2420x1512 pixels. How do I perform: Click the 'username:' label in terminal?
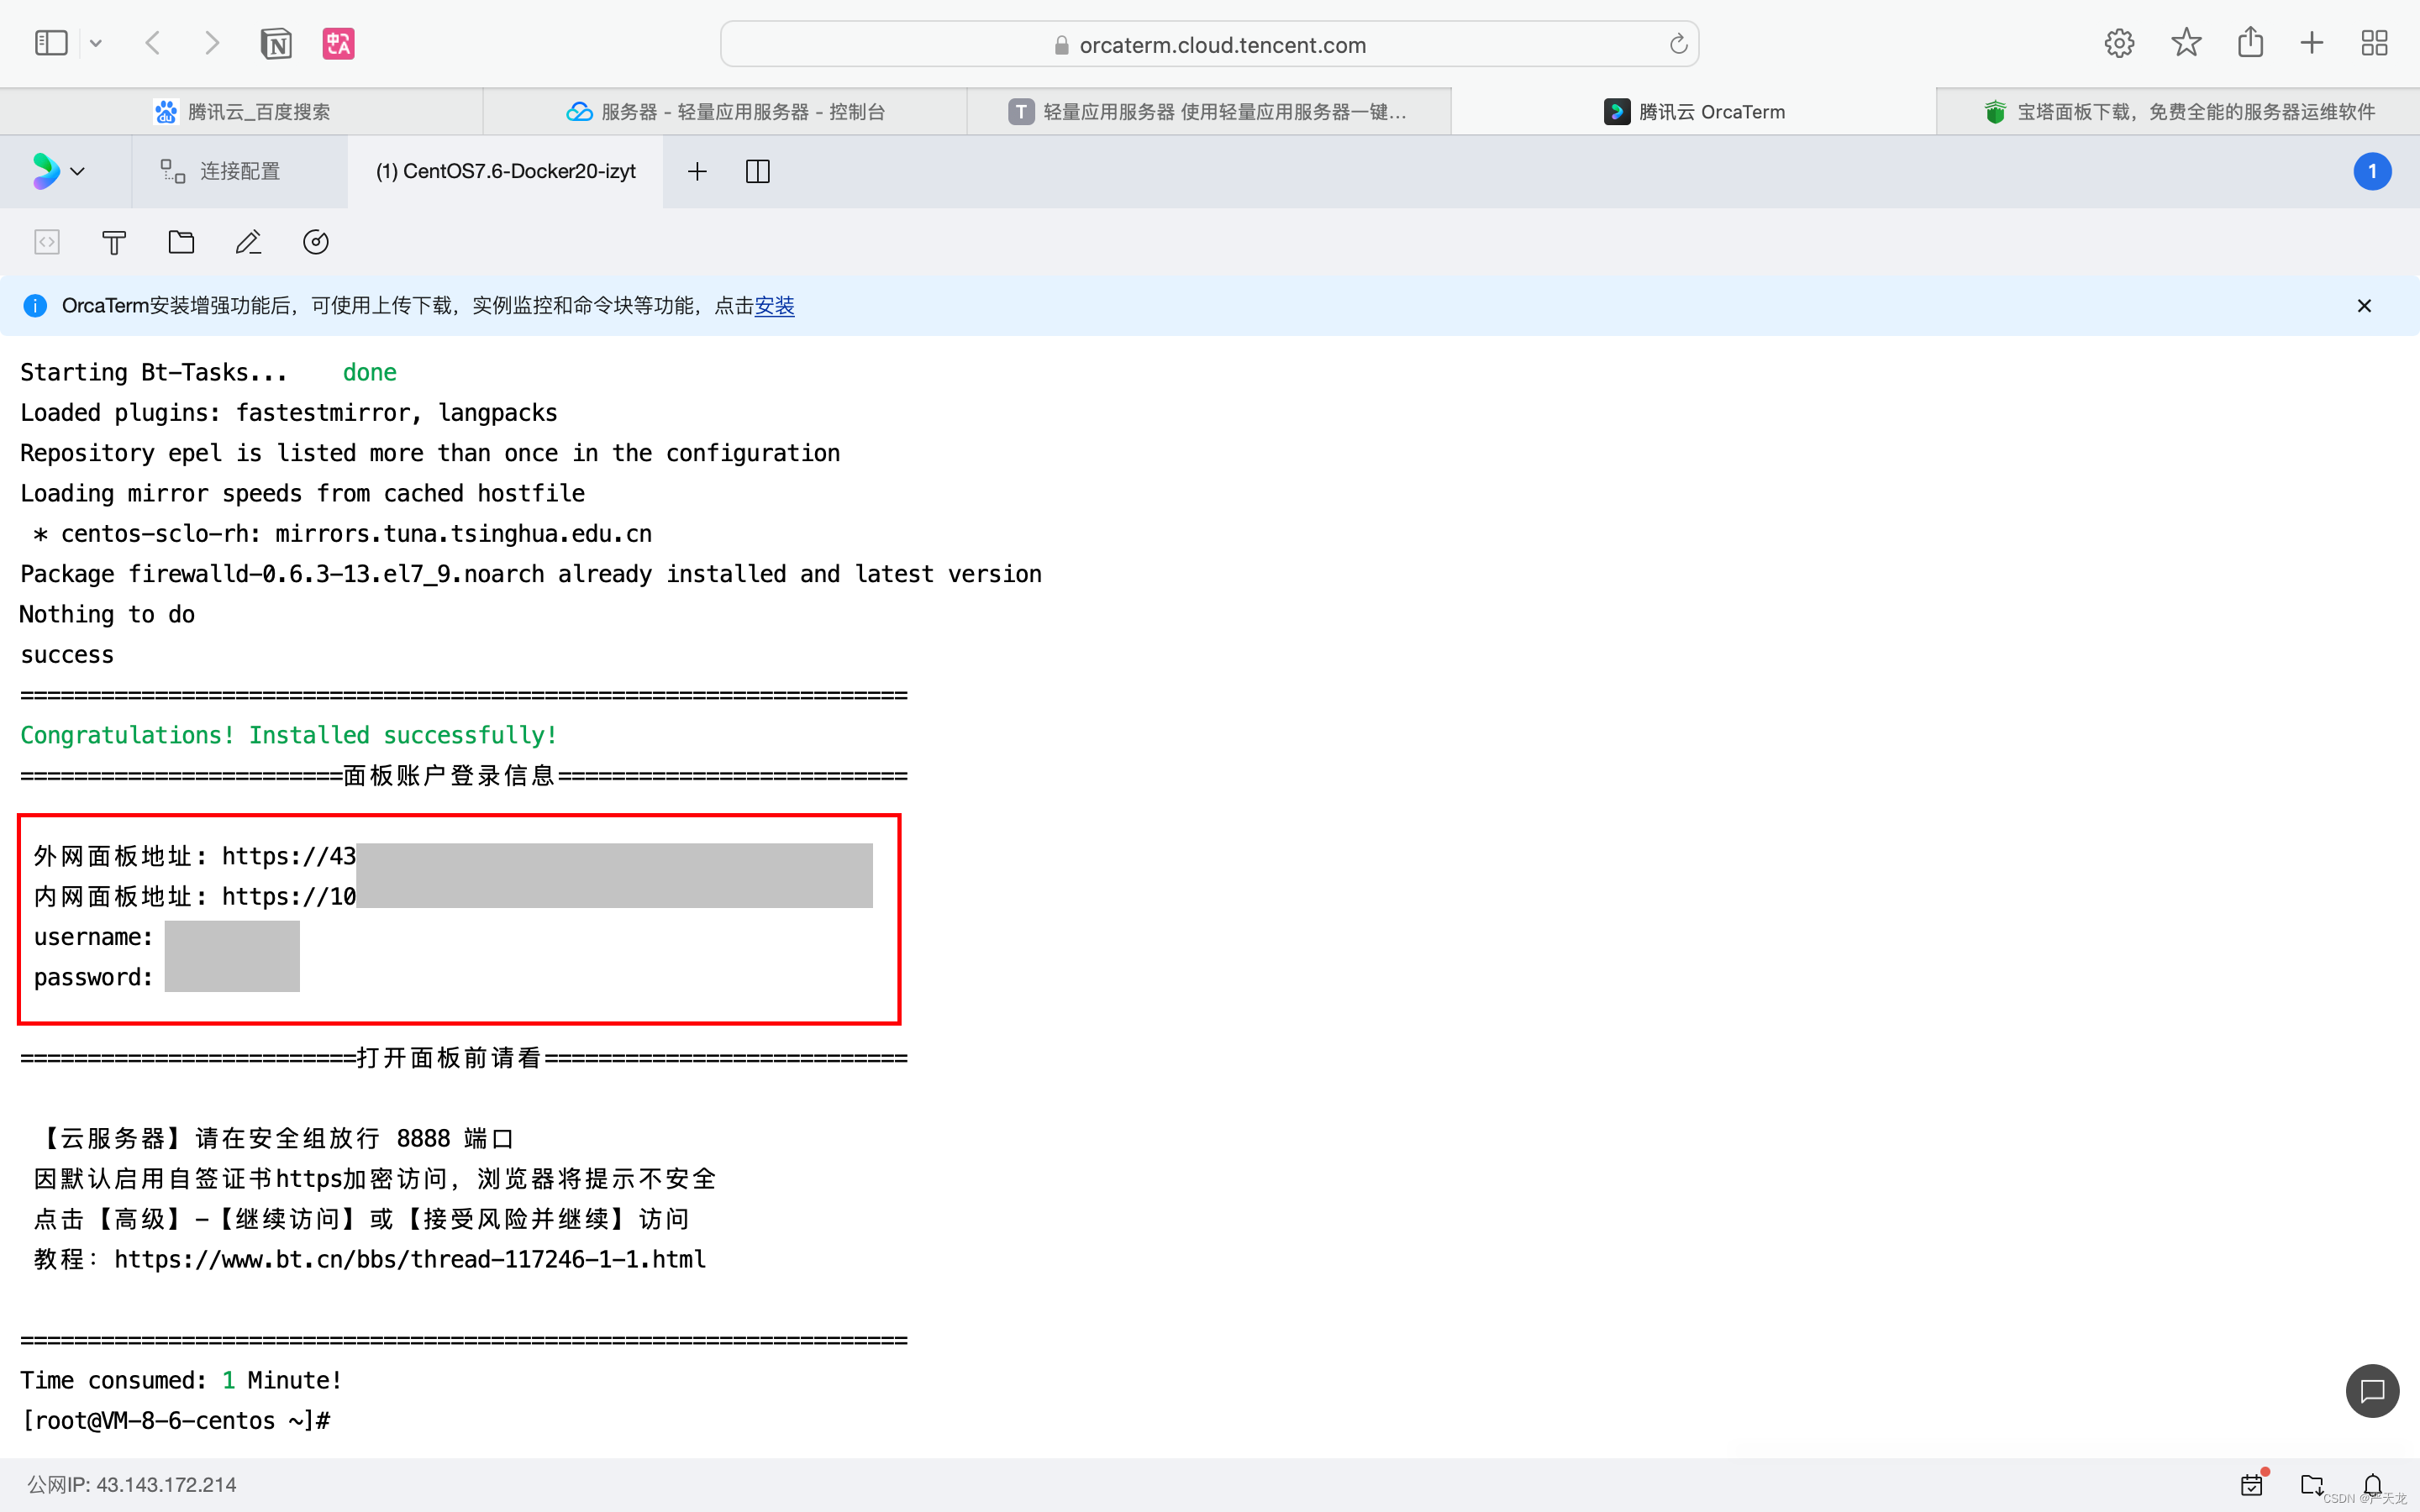point(93,937)
